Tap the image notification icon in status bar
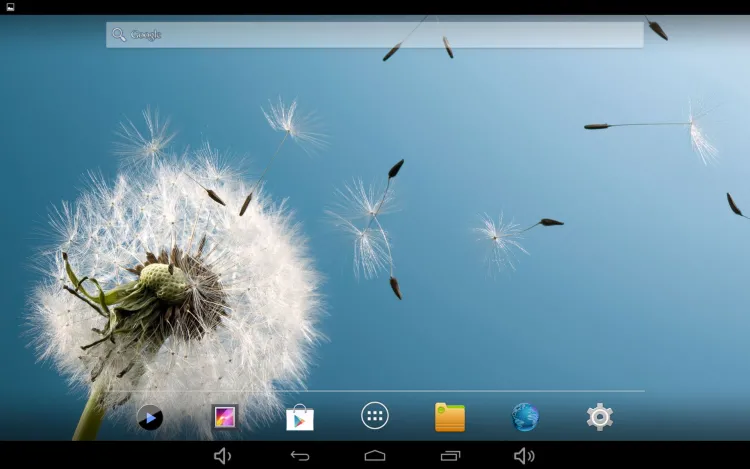The width and height of the screenshot is (750, 469). tap(10, 7)
